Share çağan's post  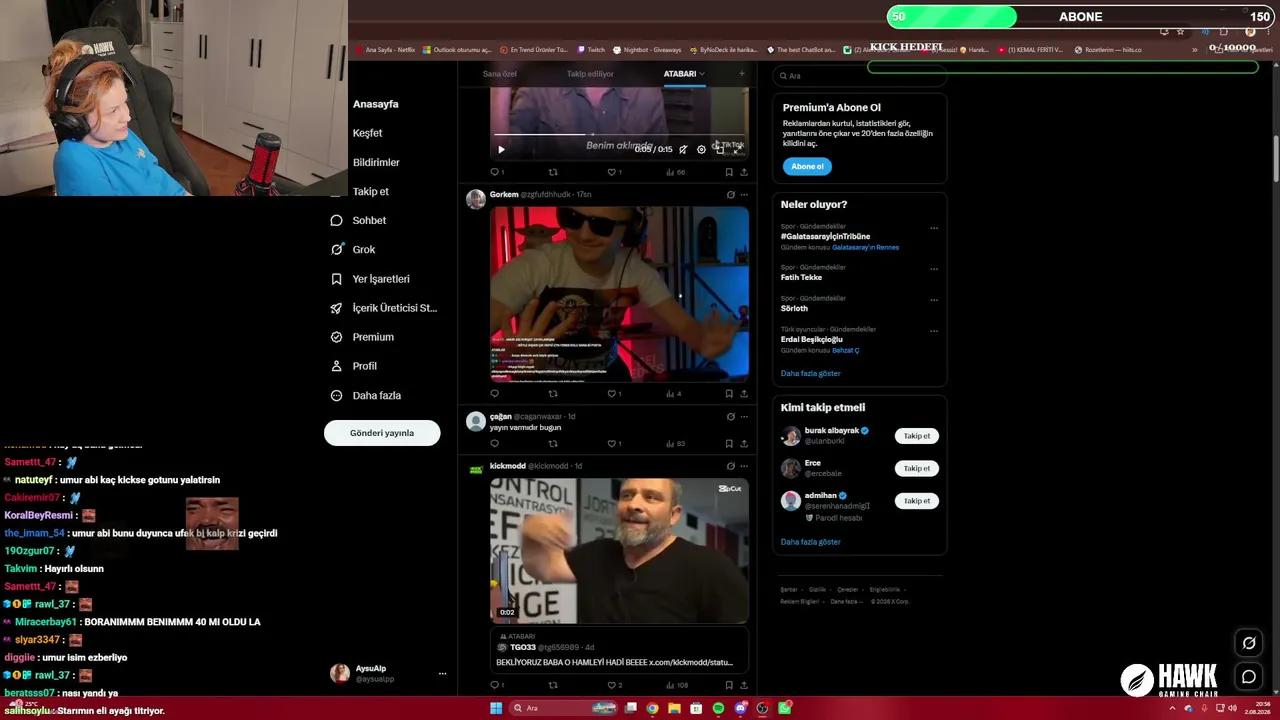[744, 444]
